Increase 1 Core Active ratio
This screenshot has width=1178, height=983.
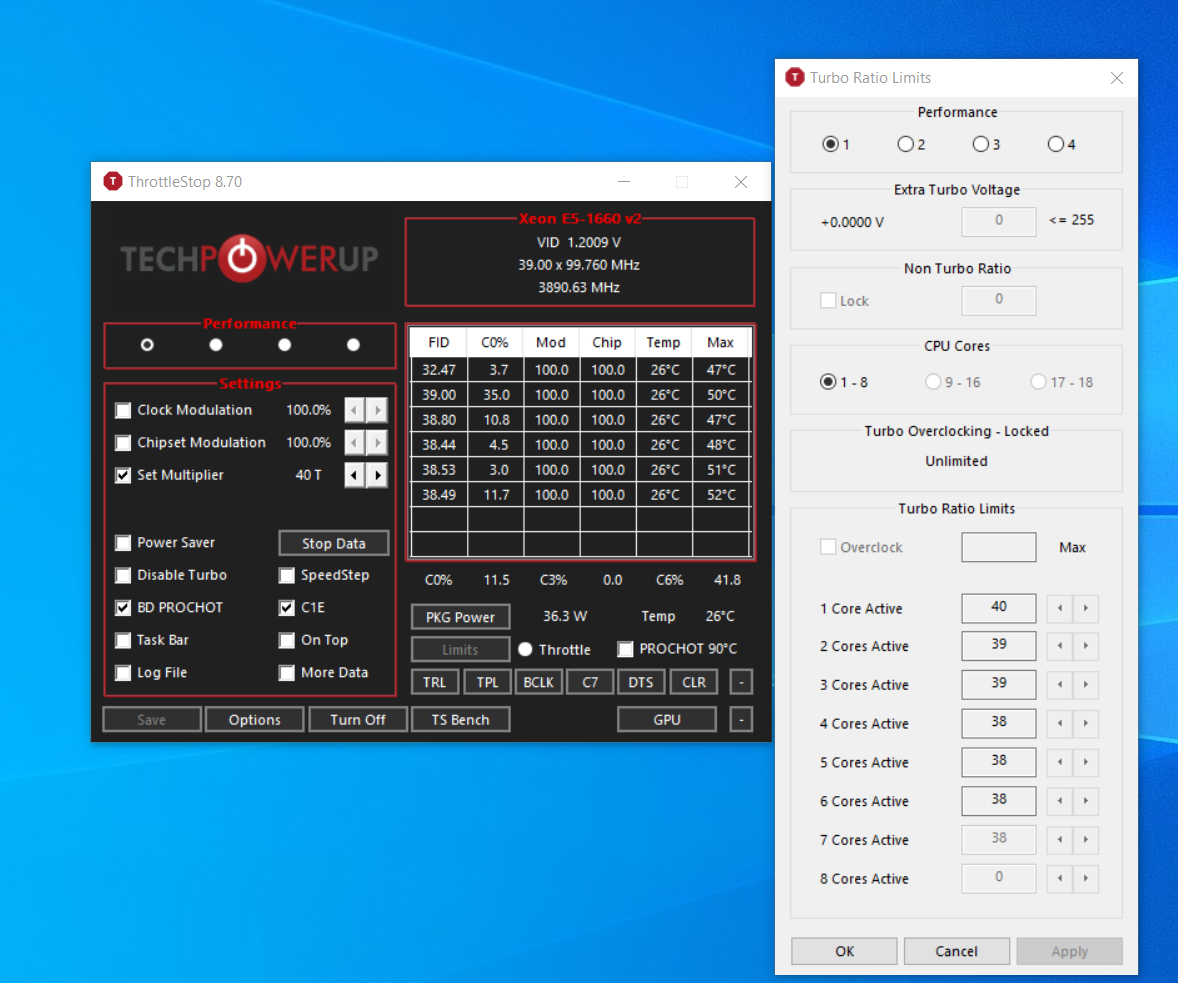point(1086,608)
